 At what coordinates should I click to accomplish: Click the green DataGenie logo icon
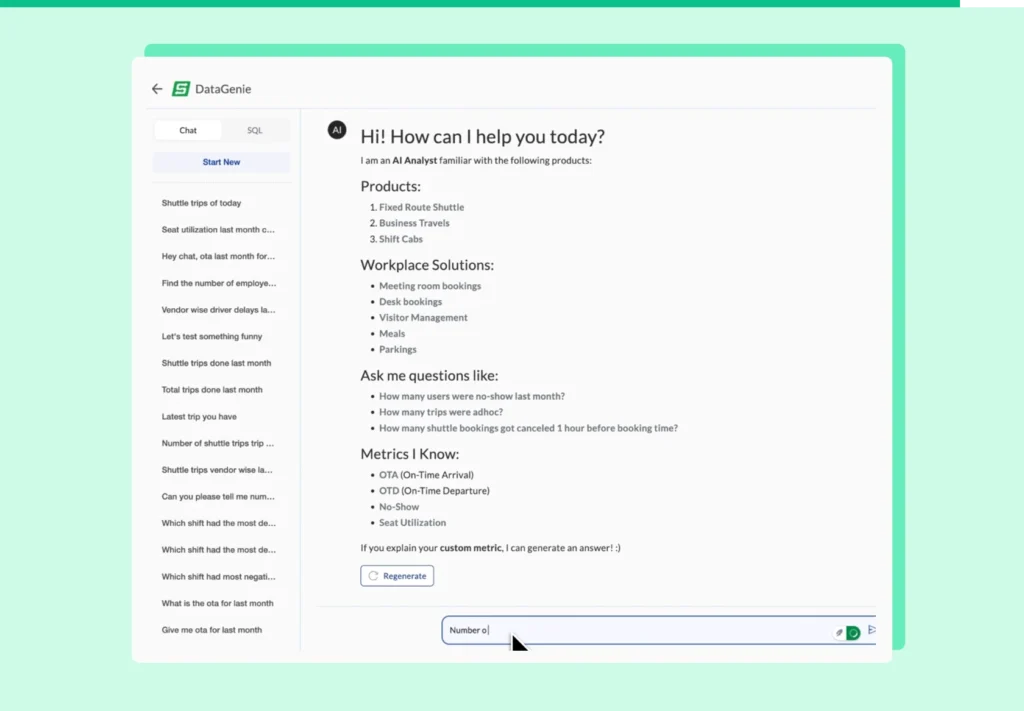pyautogui.click(x=181, y=89)
